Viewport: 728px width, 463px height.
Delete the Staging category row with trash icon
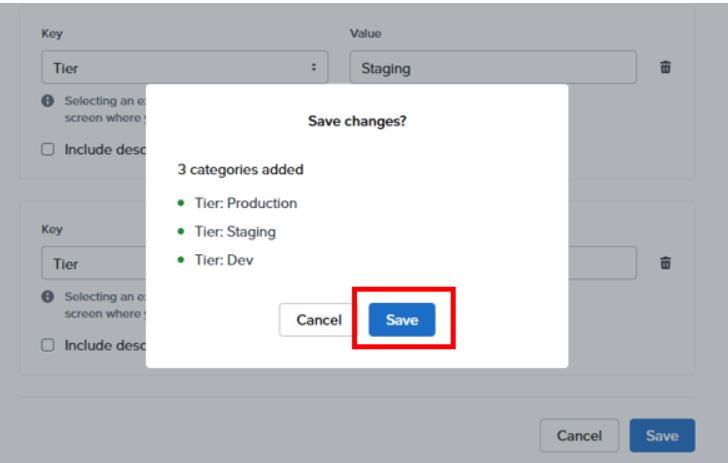tap(665, 67)
